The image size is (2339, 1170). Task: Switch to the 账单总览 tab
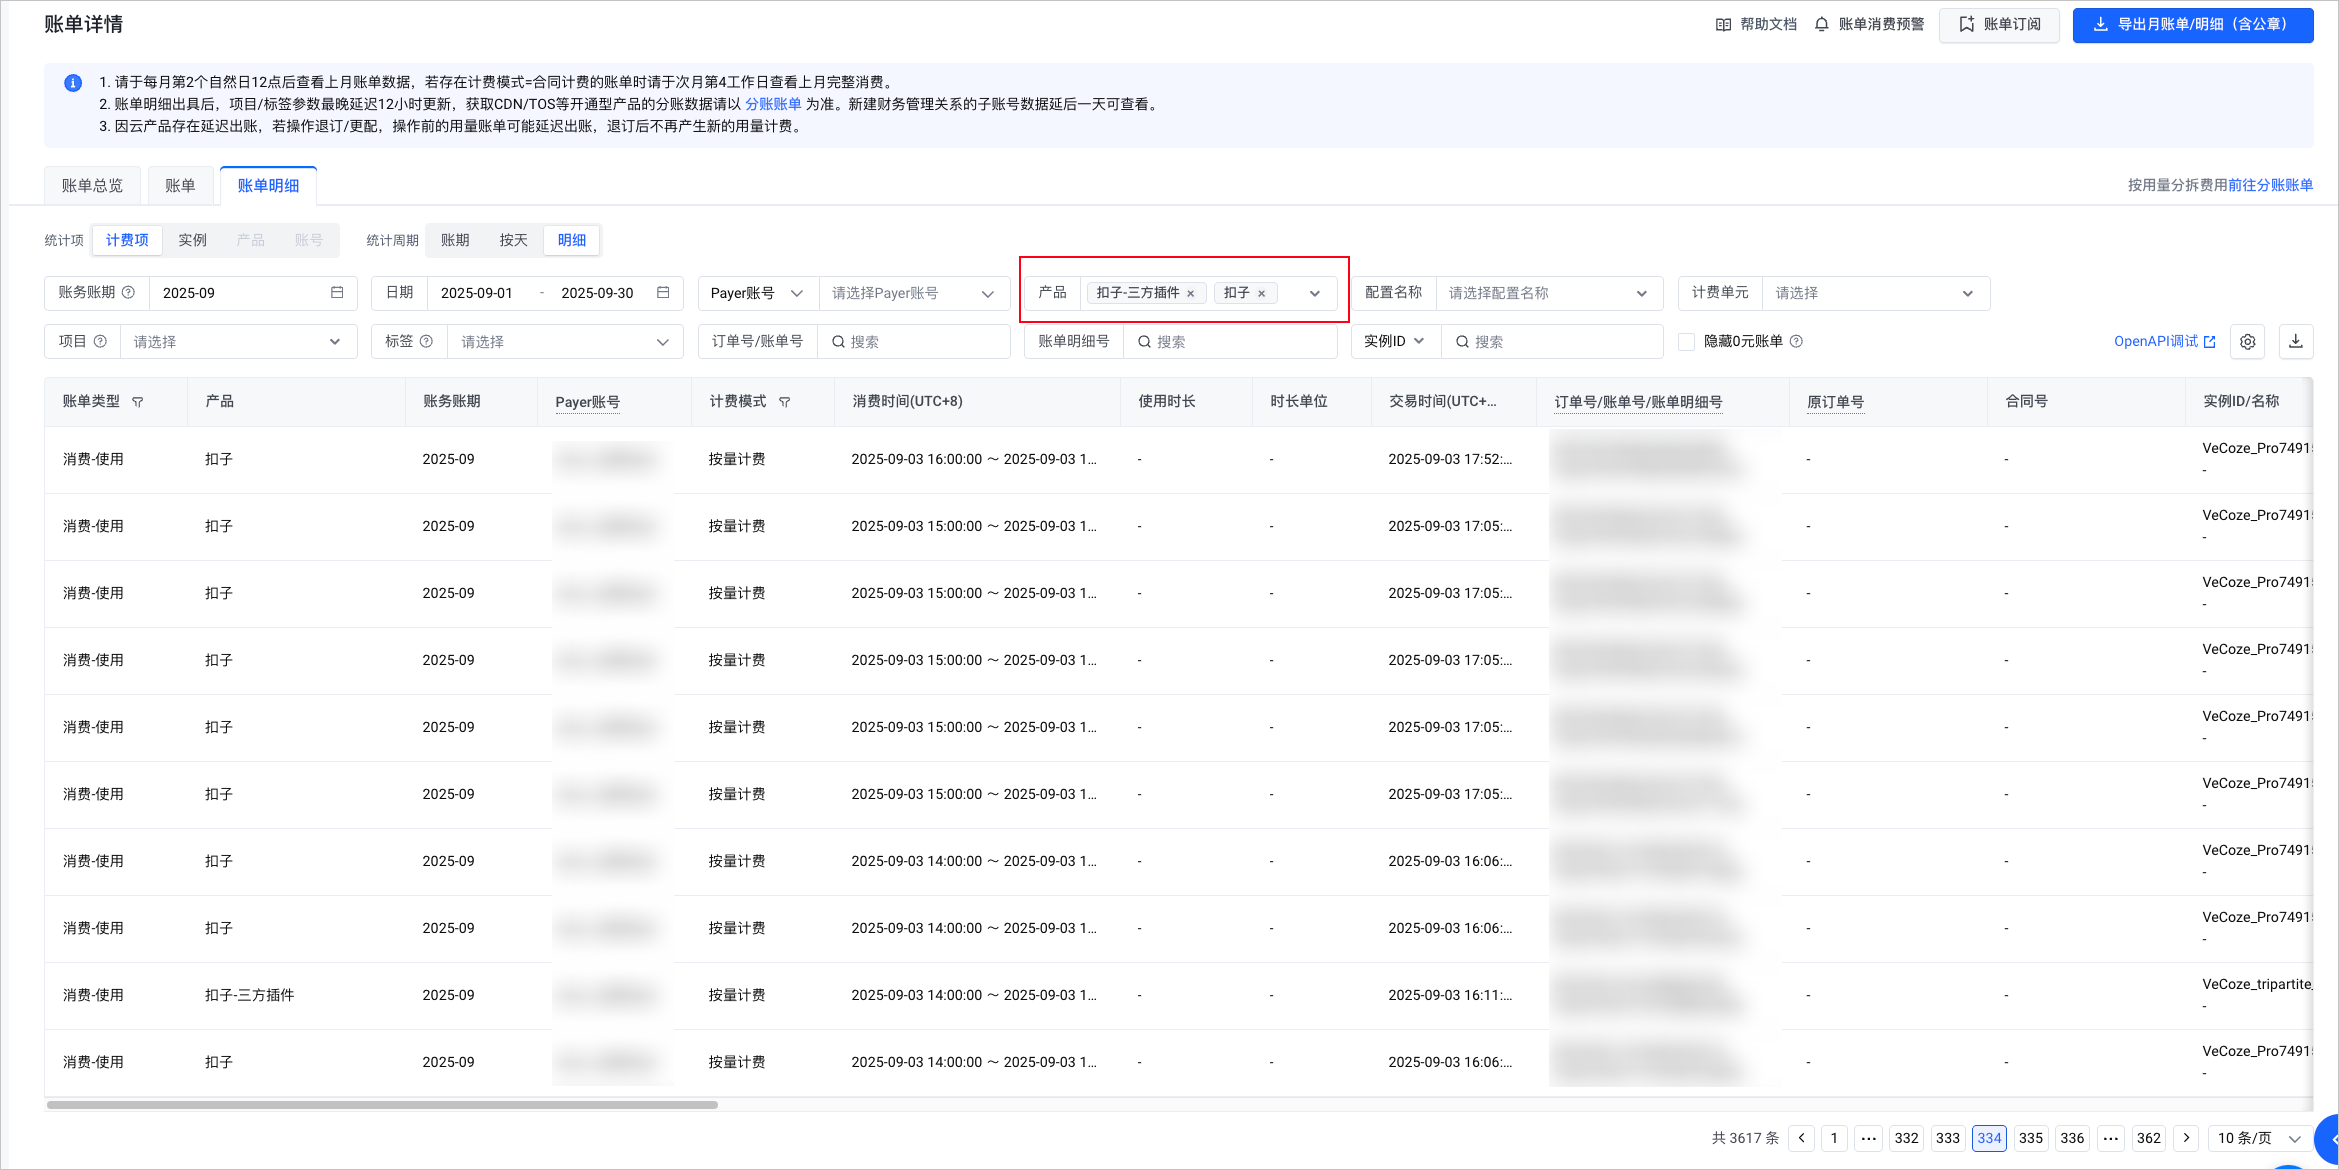[92, 186]
